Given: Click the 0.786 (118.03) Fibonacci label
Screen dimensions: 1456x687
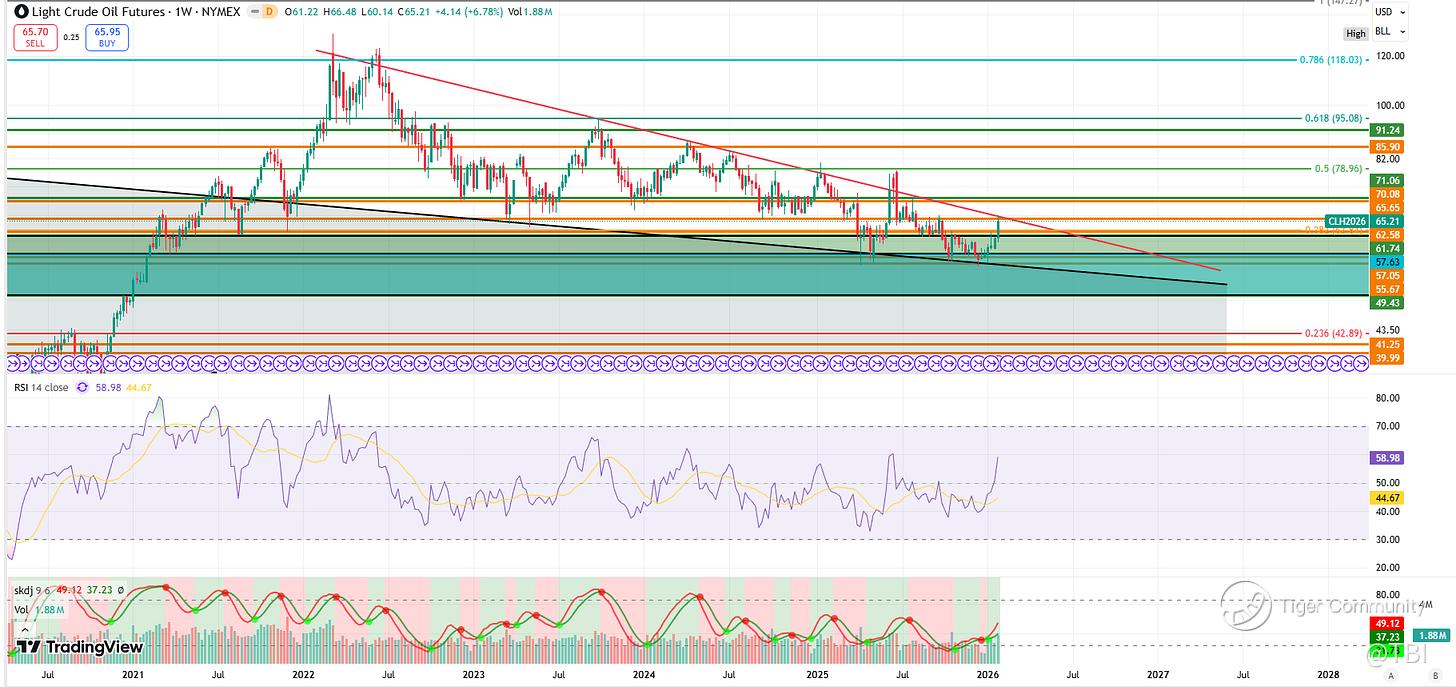Looking at the screenshot, I should click(x=1333, y=60).
